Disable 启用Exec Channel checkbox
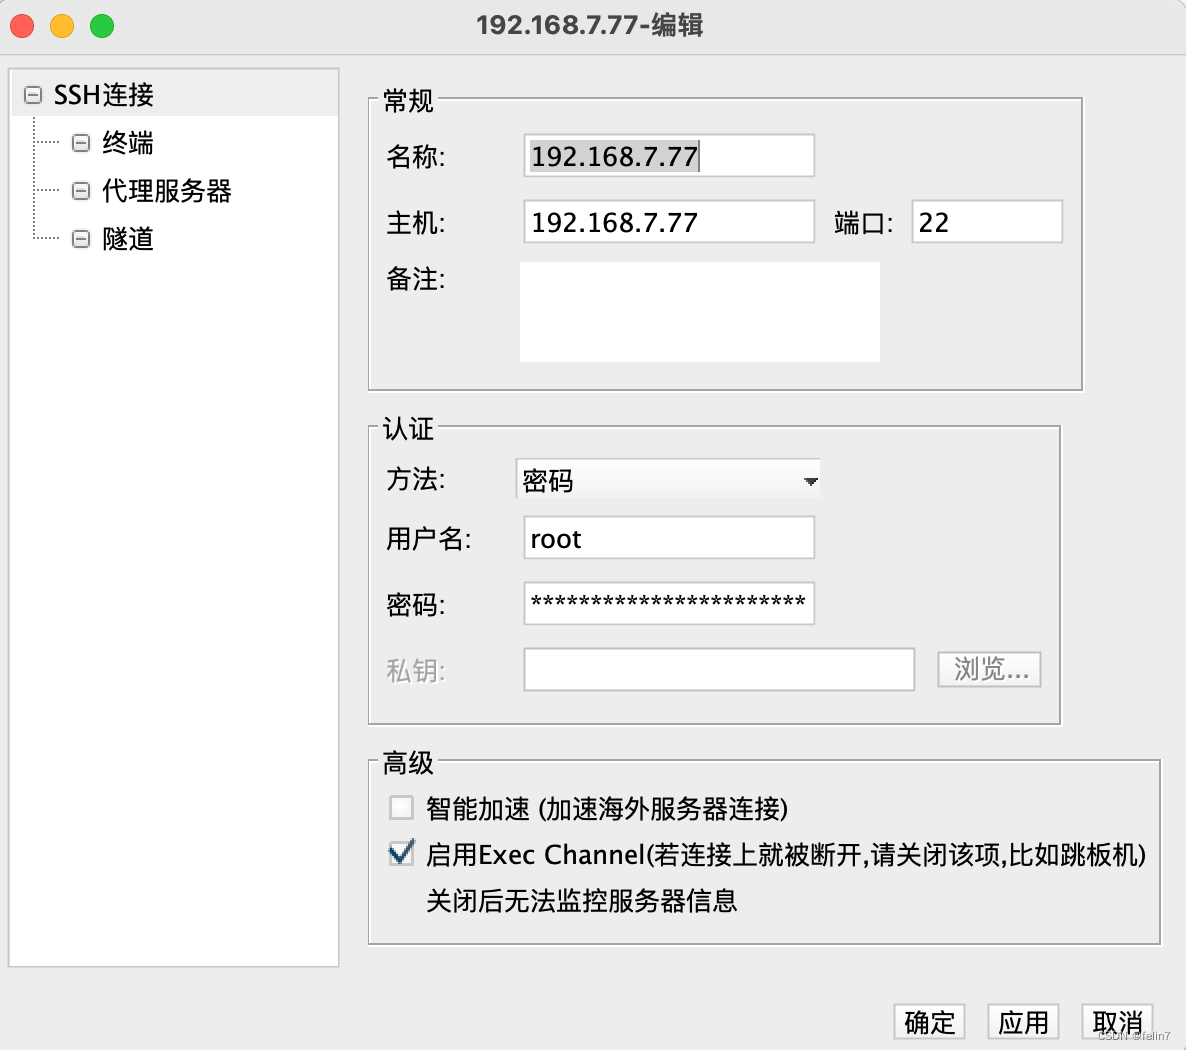This screenshot has width=1186, height=1050. coord(401,853)
